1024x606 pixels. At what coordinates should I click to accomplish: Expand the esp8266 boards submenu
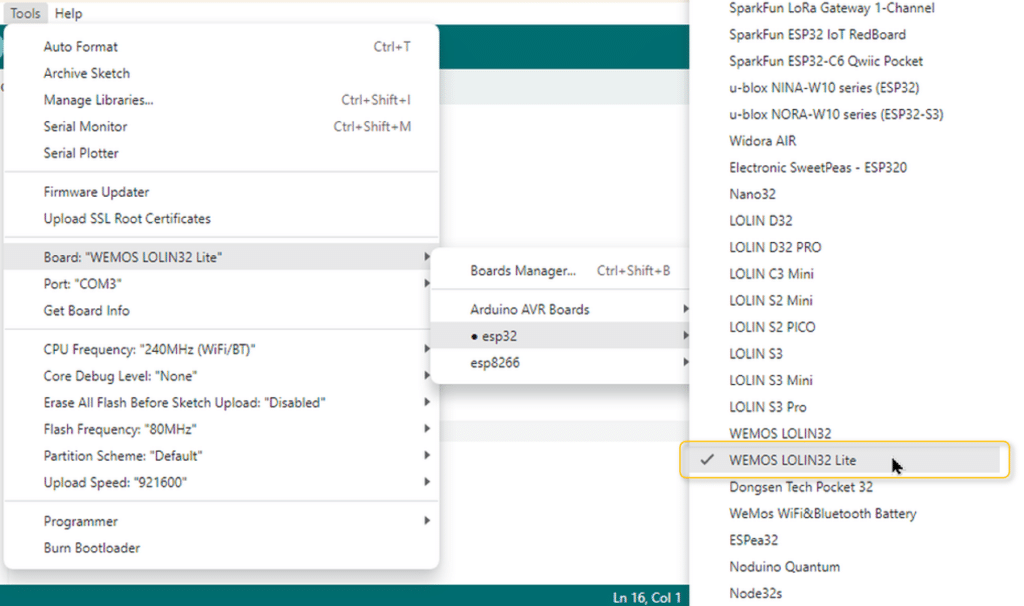(x=560, y=362)
